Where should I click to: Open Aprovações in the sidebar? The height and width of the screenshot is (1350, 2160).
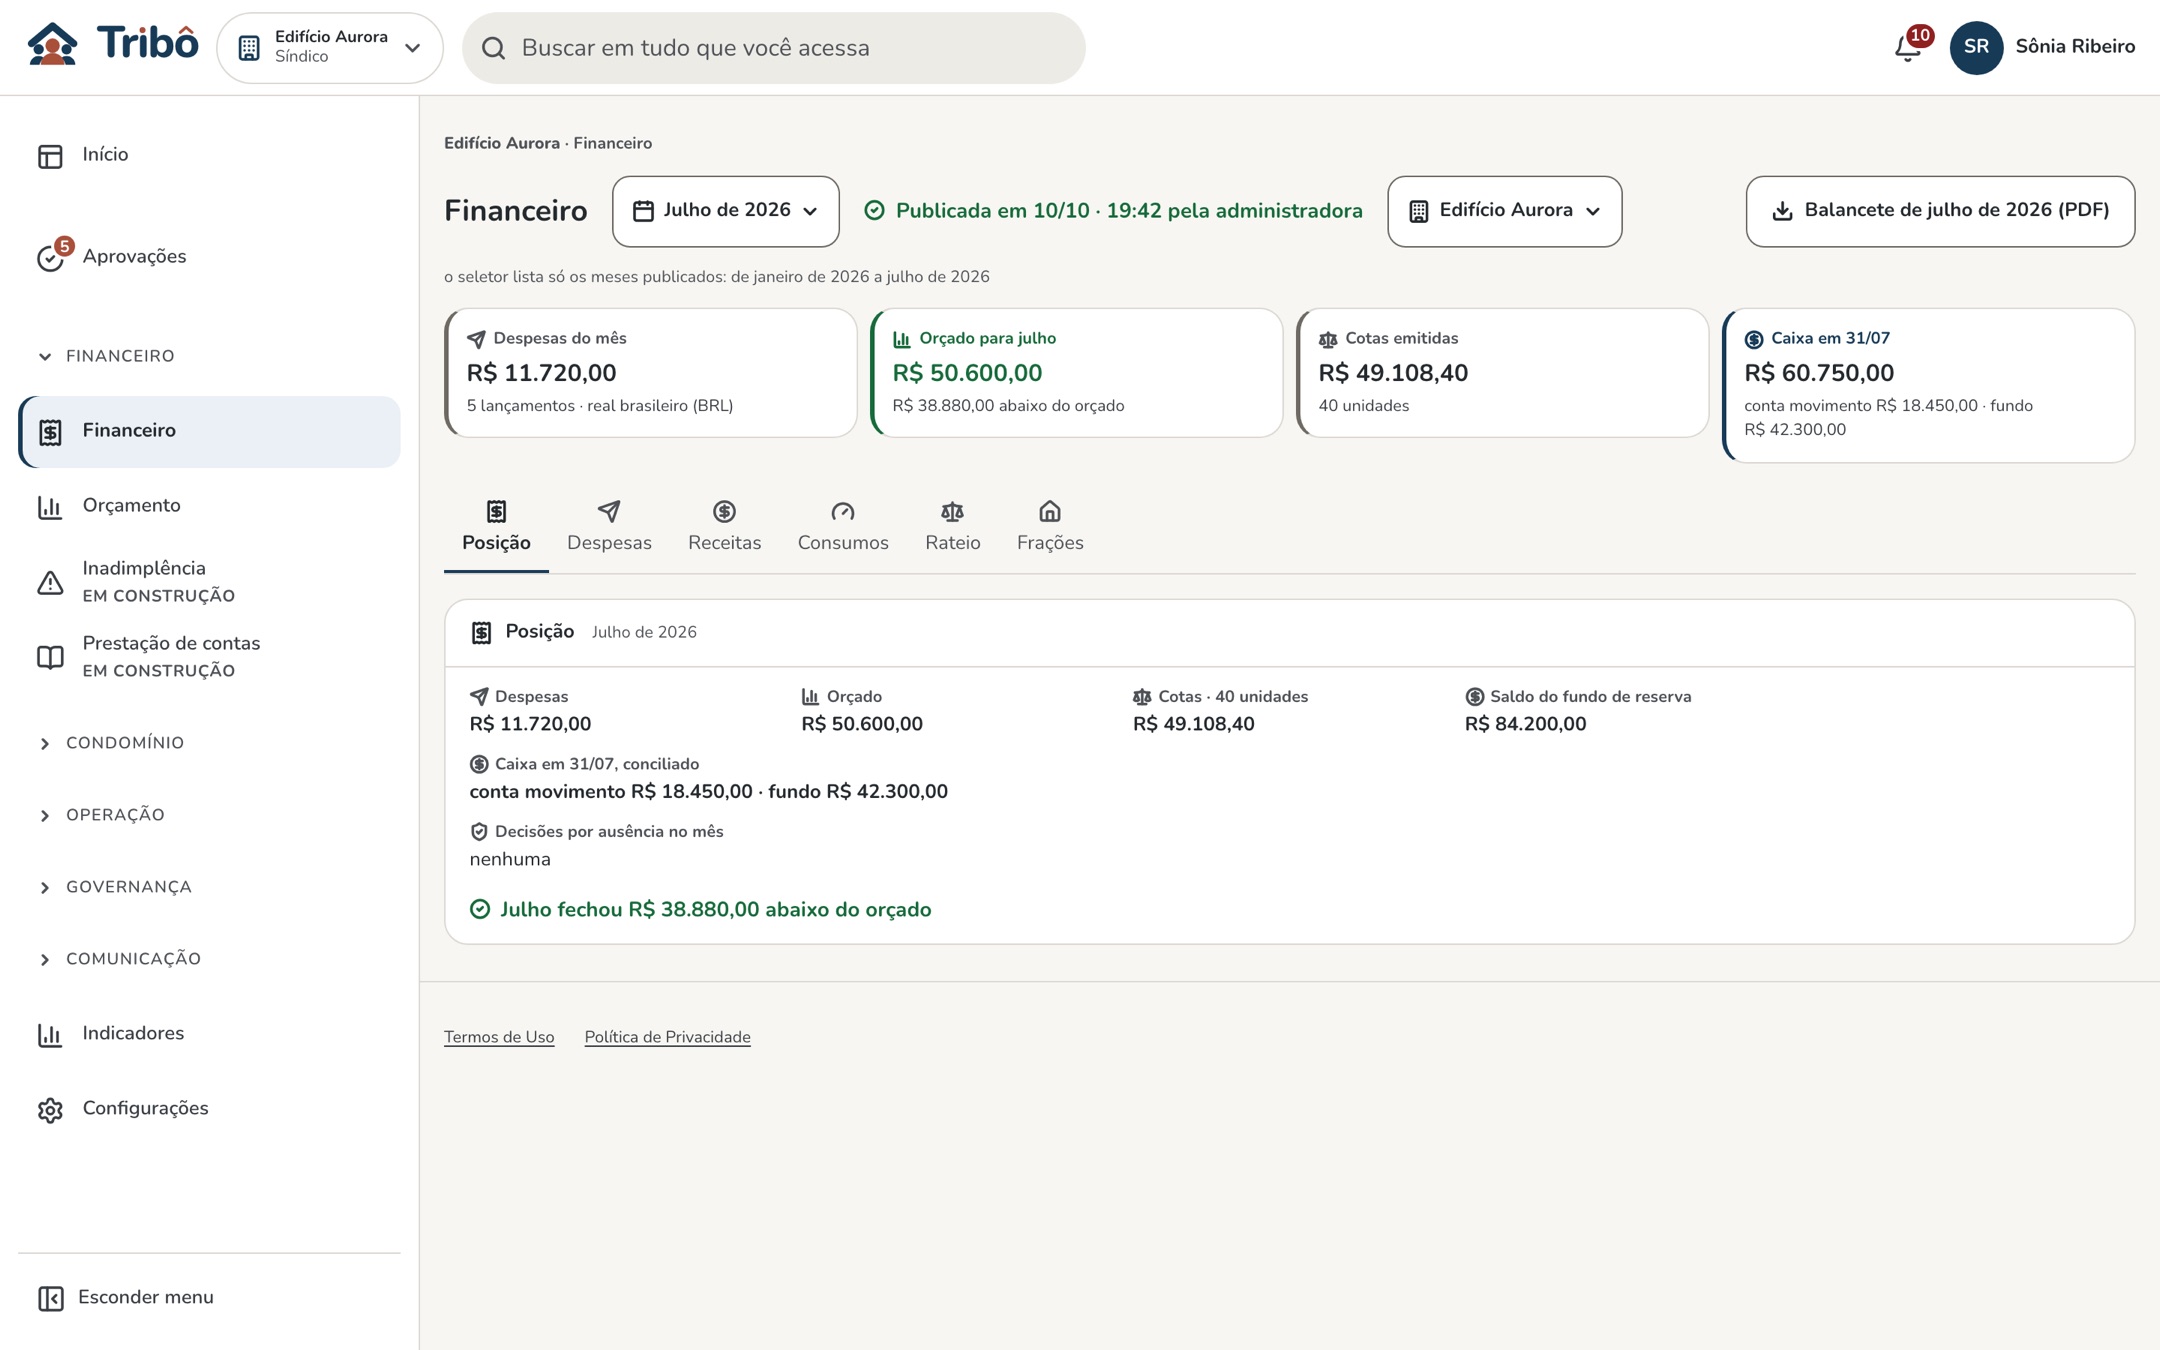coord(209,257)
